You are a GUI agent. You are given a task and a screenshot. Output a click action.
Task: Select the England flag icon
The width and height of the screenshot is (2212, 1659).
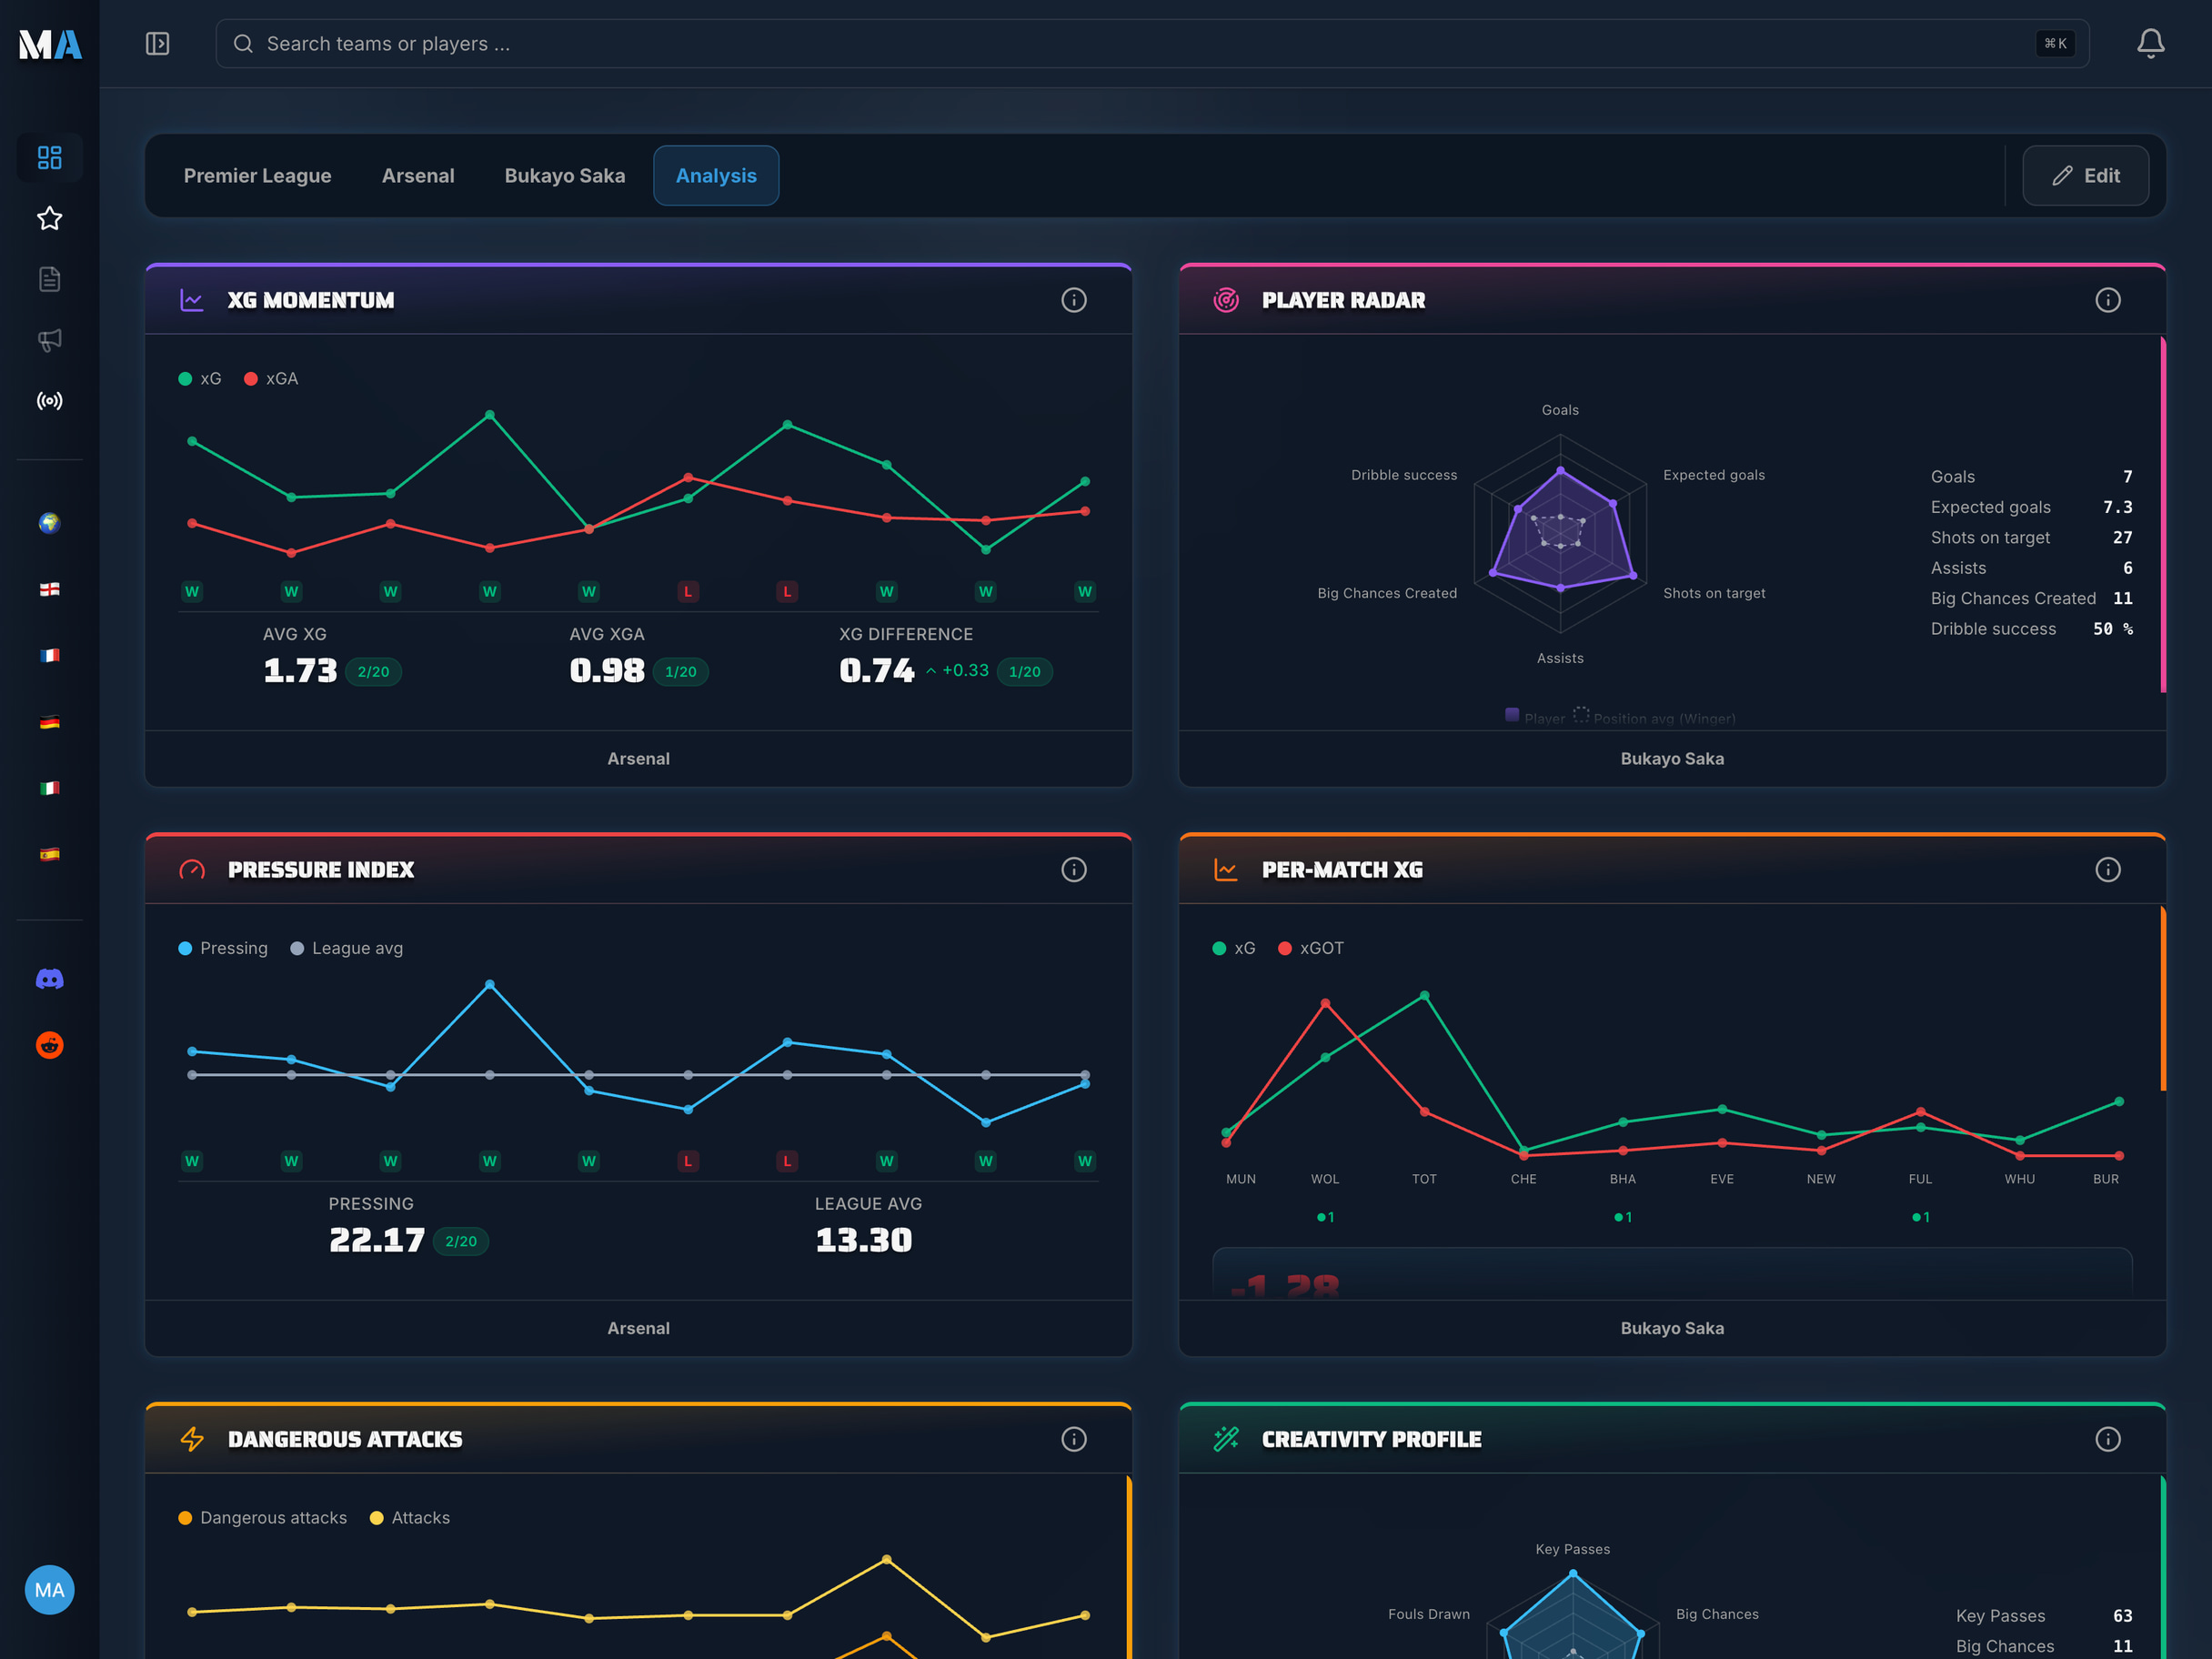(x=50, y=589)
